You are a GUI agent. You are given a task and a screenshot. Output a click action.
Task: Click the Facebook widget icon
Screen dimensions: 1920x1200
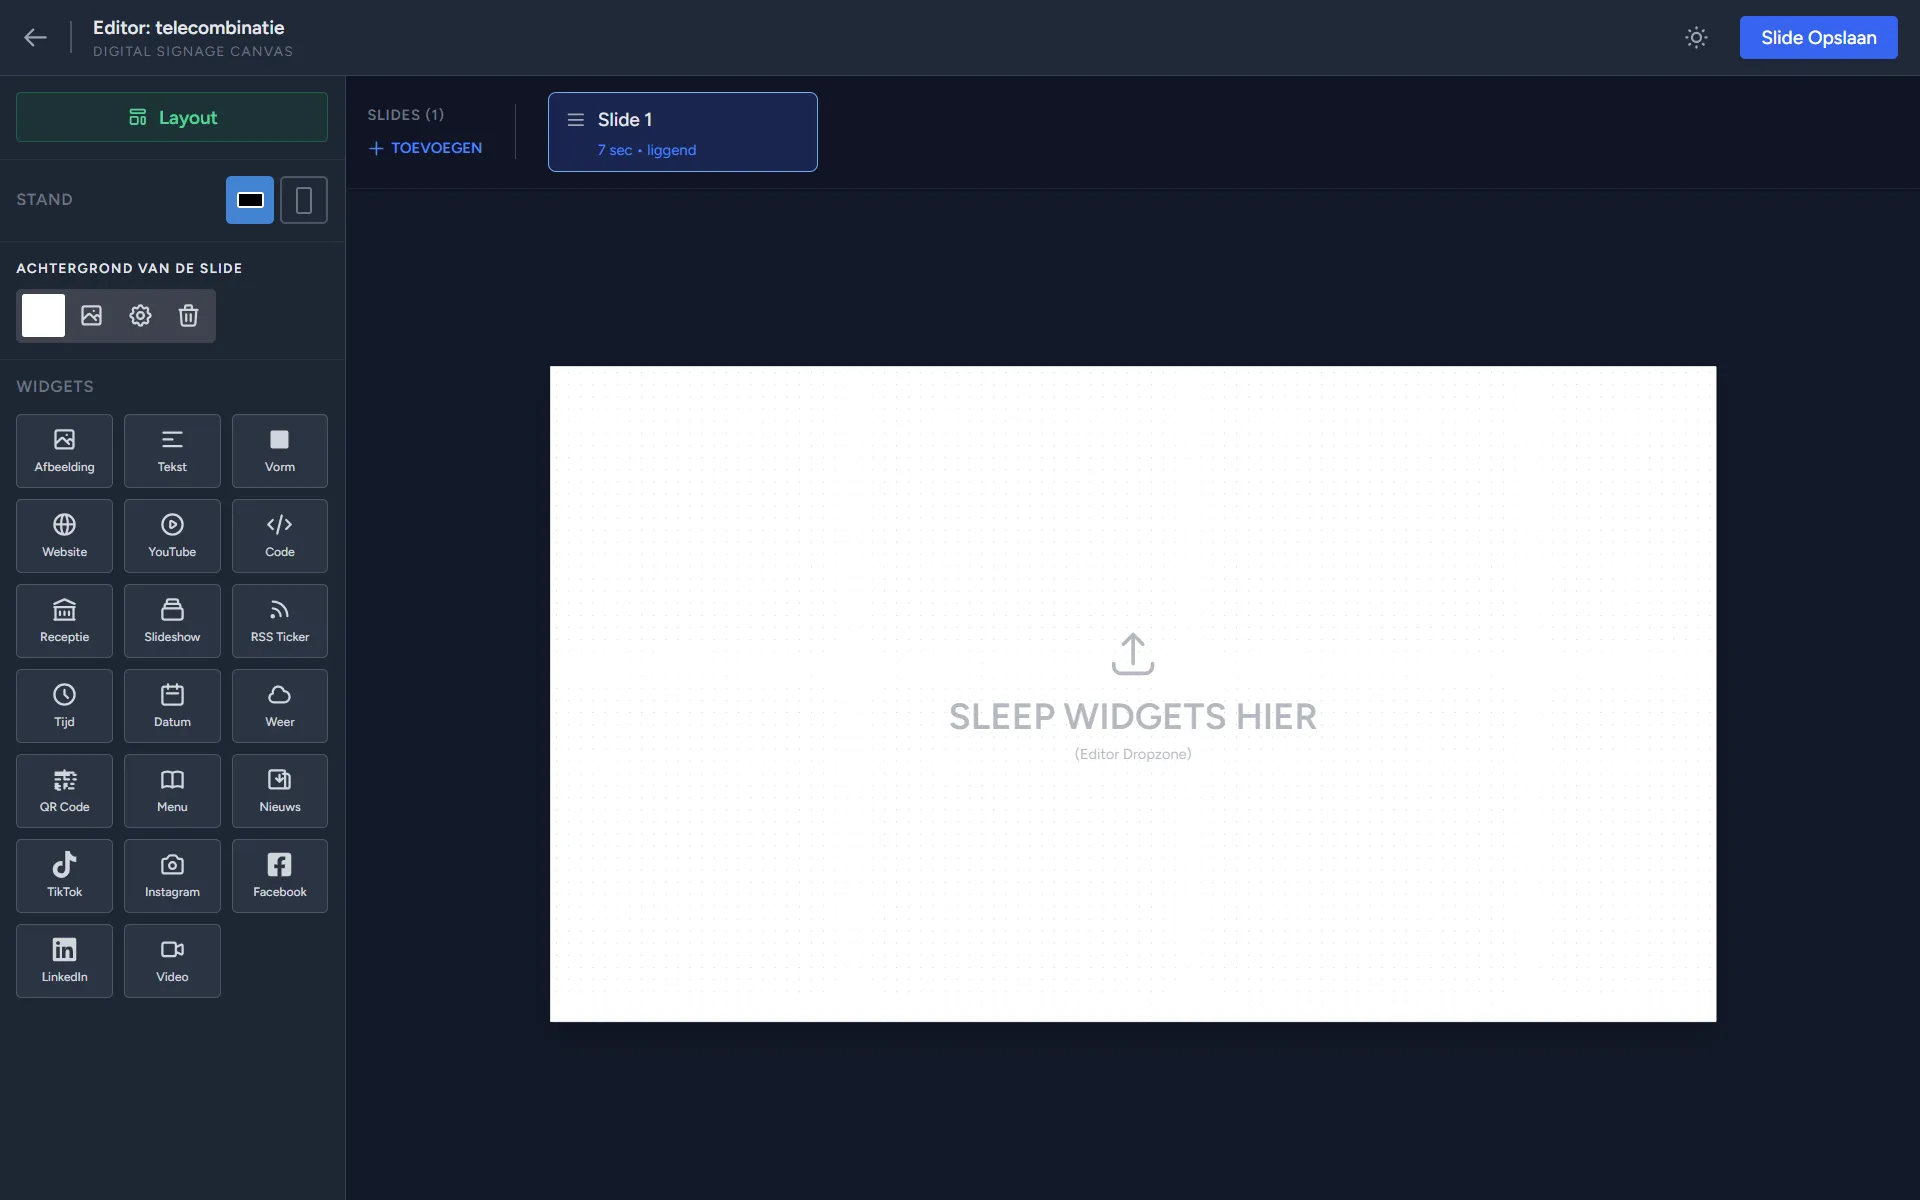pos(280,865)
